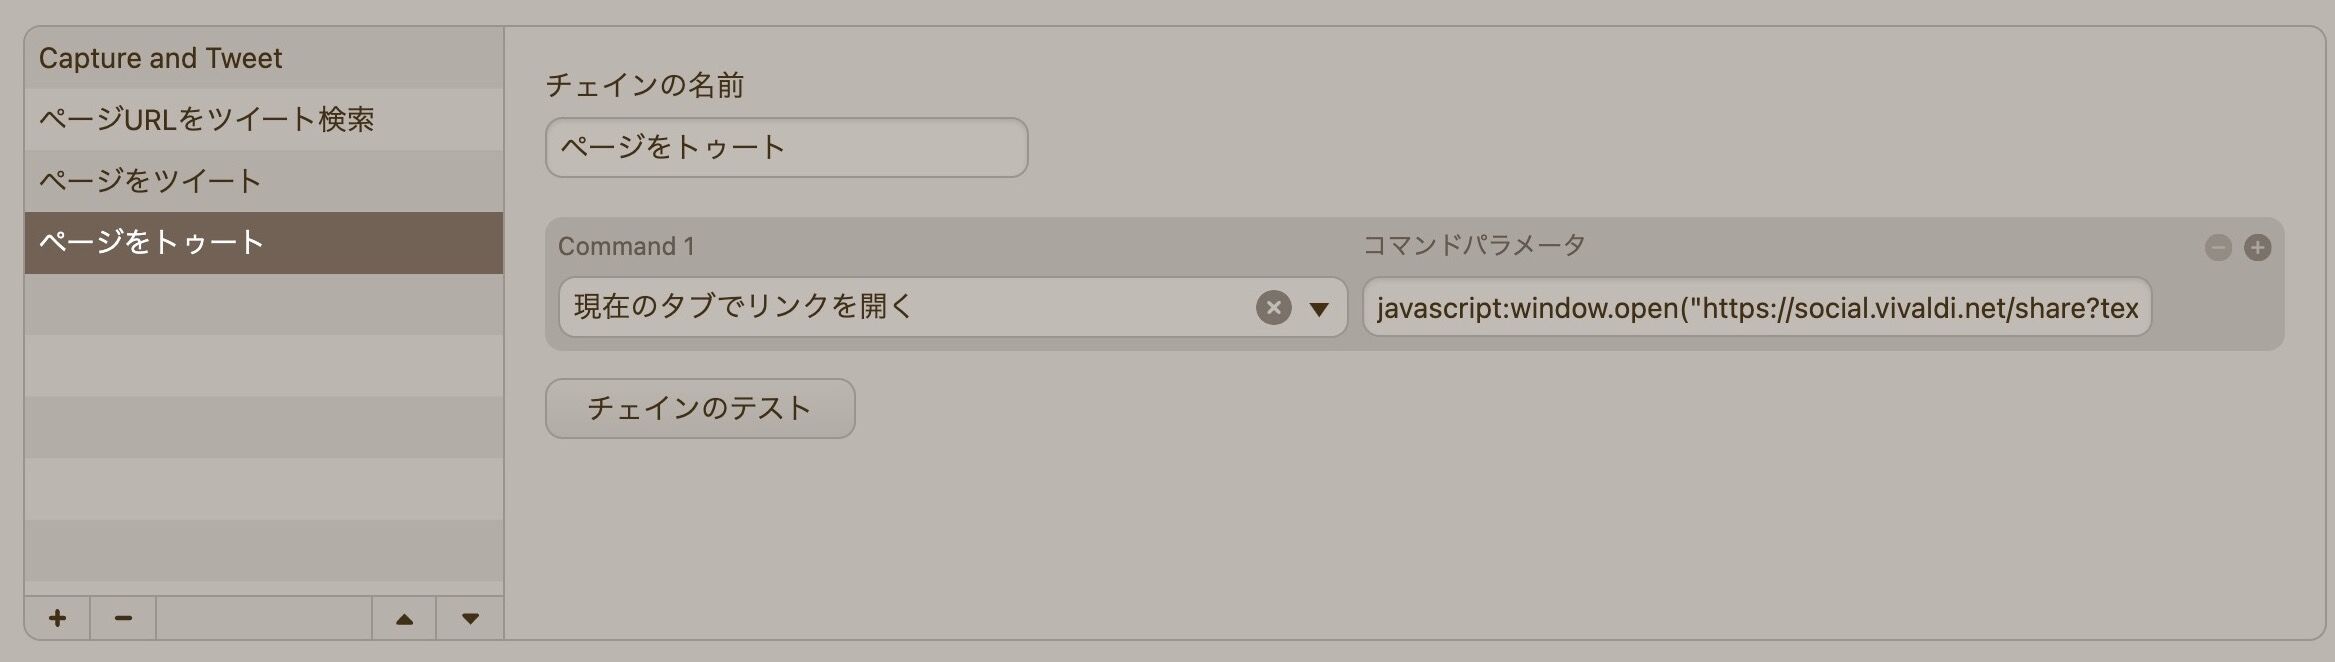The image size is (2335, 662).
Task: Select the ページURLをツイート検索 chain
Action: (264, 120)
